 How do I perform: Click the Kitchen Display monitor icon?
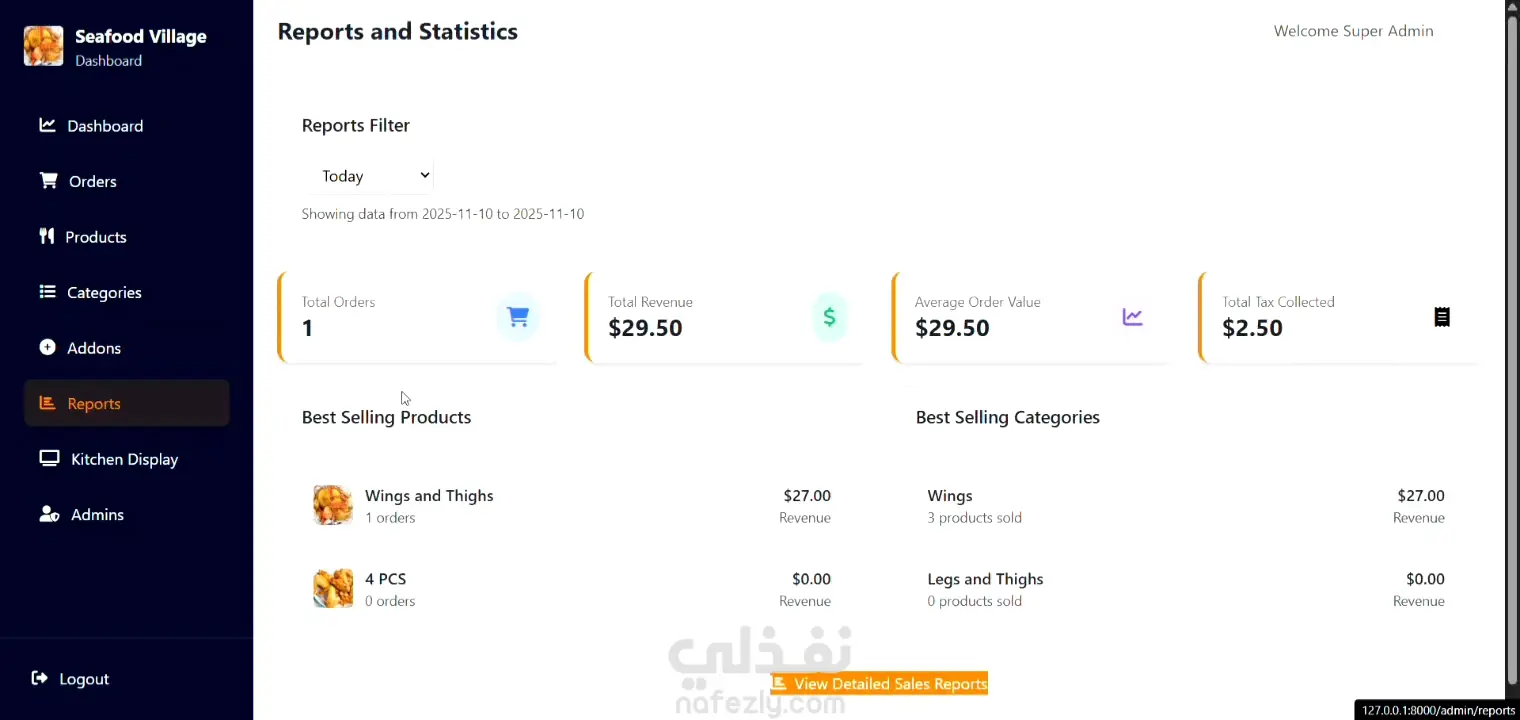(x=49, y=458)
